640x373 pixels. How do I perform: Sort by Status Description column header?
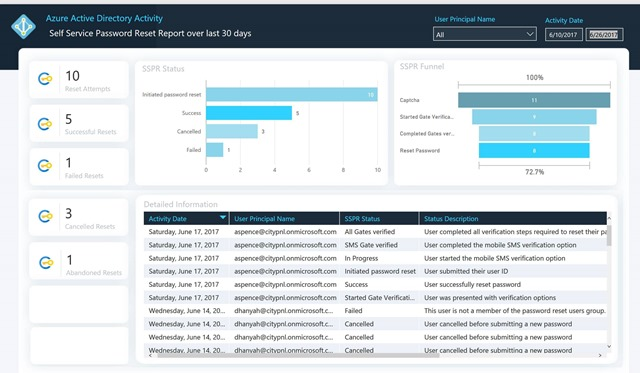tap(513, 219)
